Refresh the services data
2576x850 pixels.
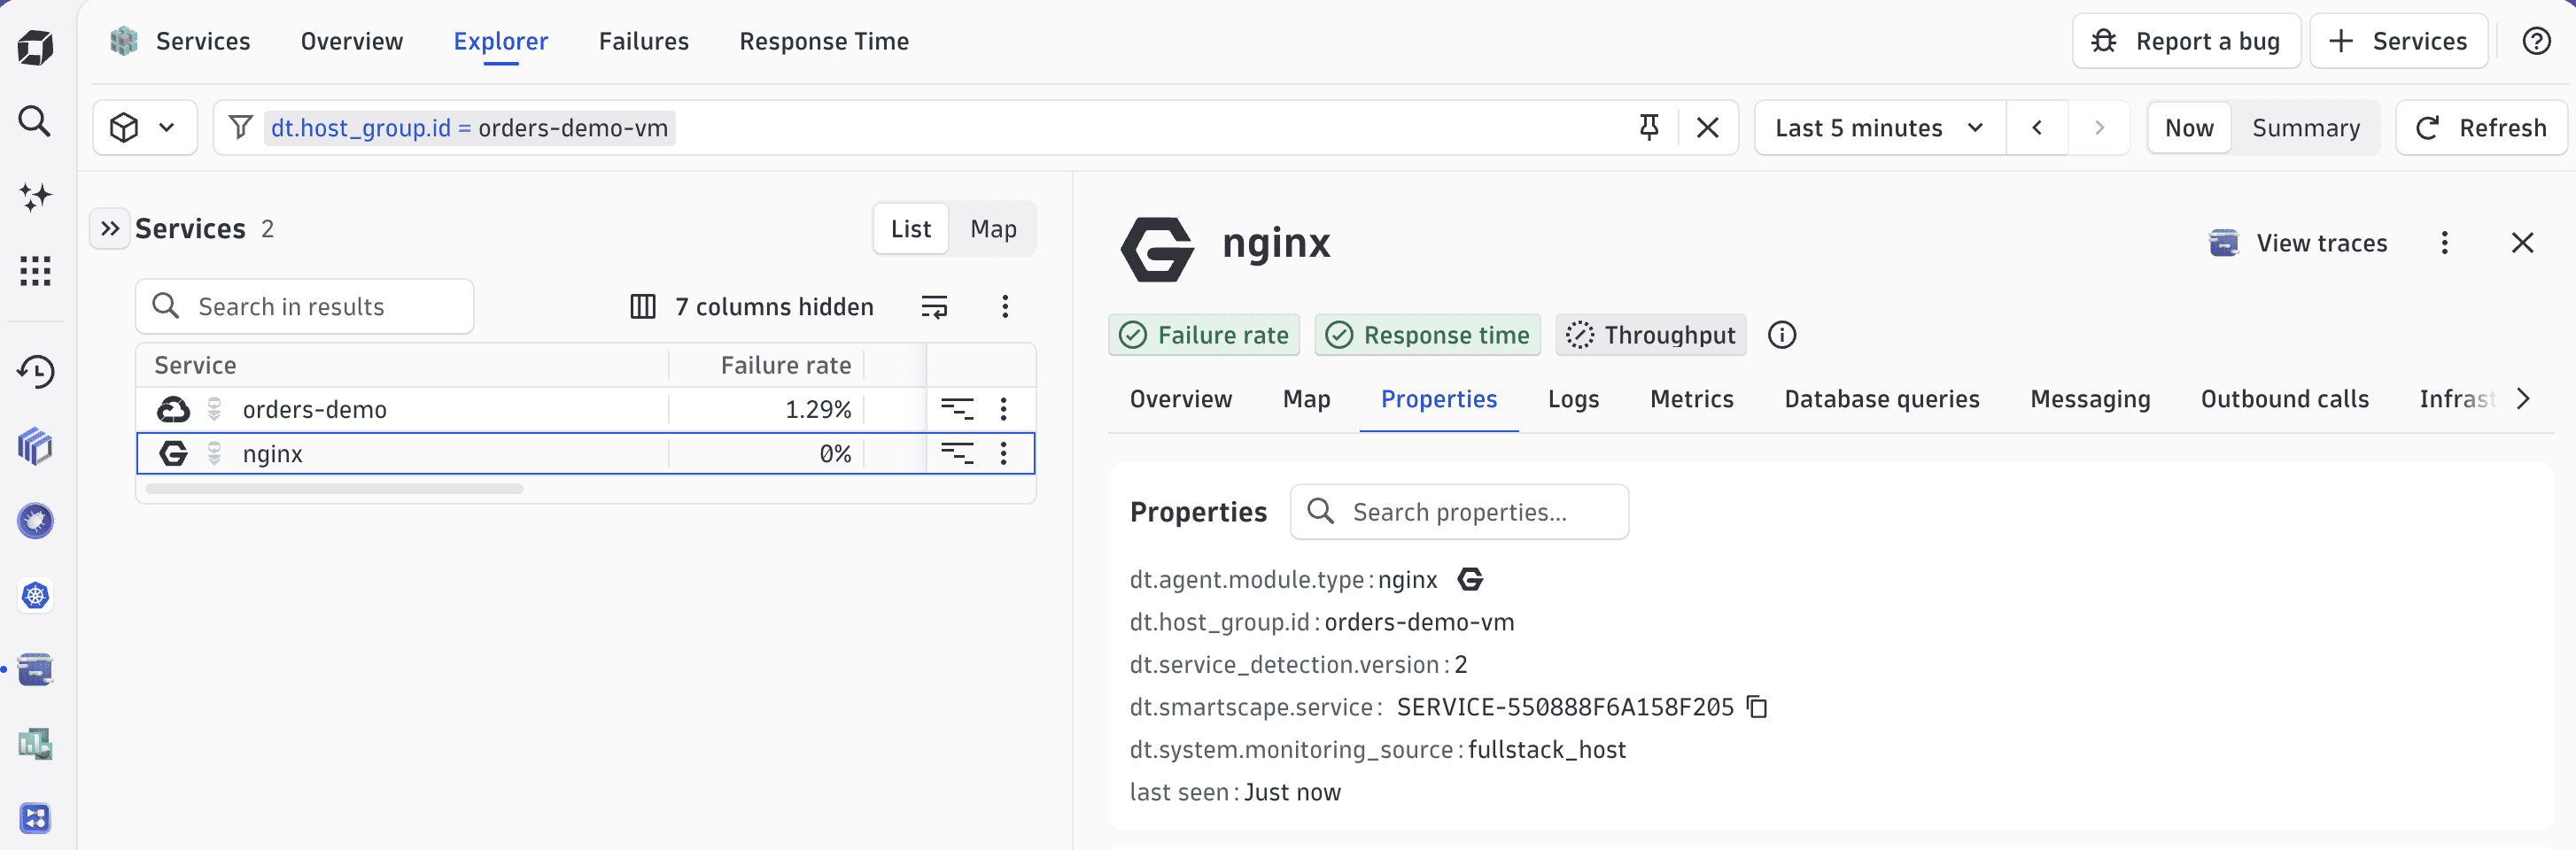(2481, 127)
